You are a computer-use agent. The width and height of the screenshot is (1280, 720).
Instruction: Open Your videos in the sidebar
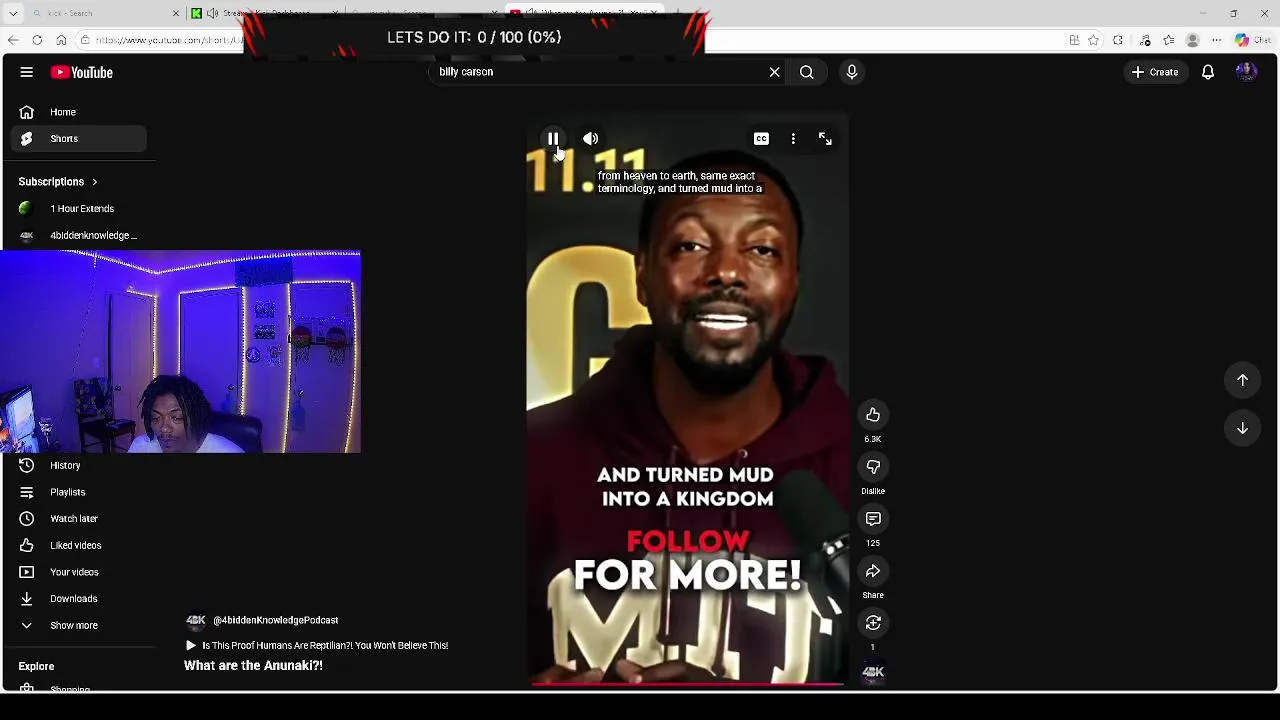[x=80, y=572]
